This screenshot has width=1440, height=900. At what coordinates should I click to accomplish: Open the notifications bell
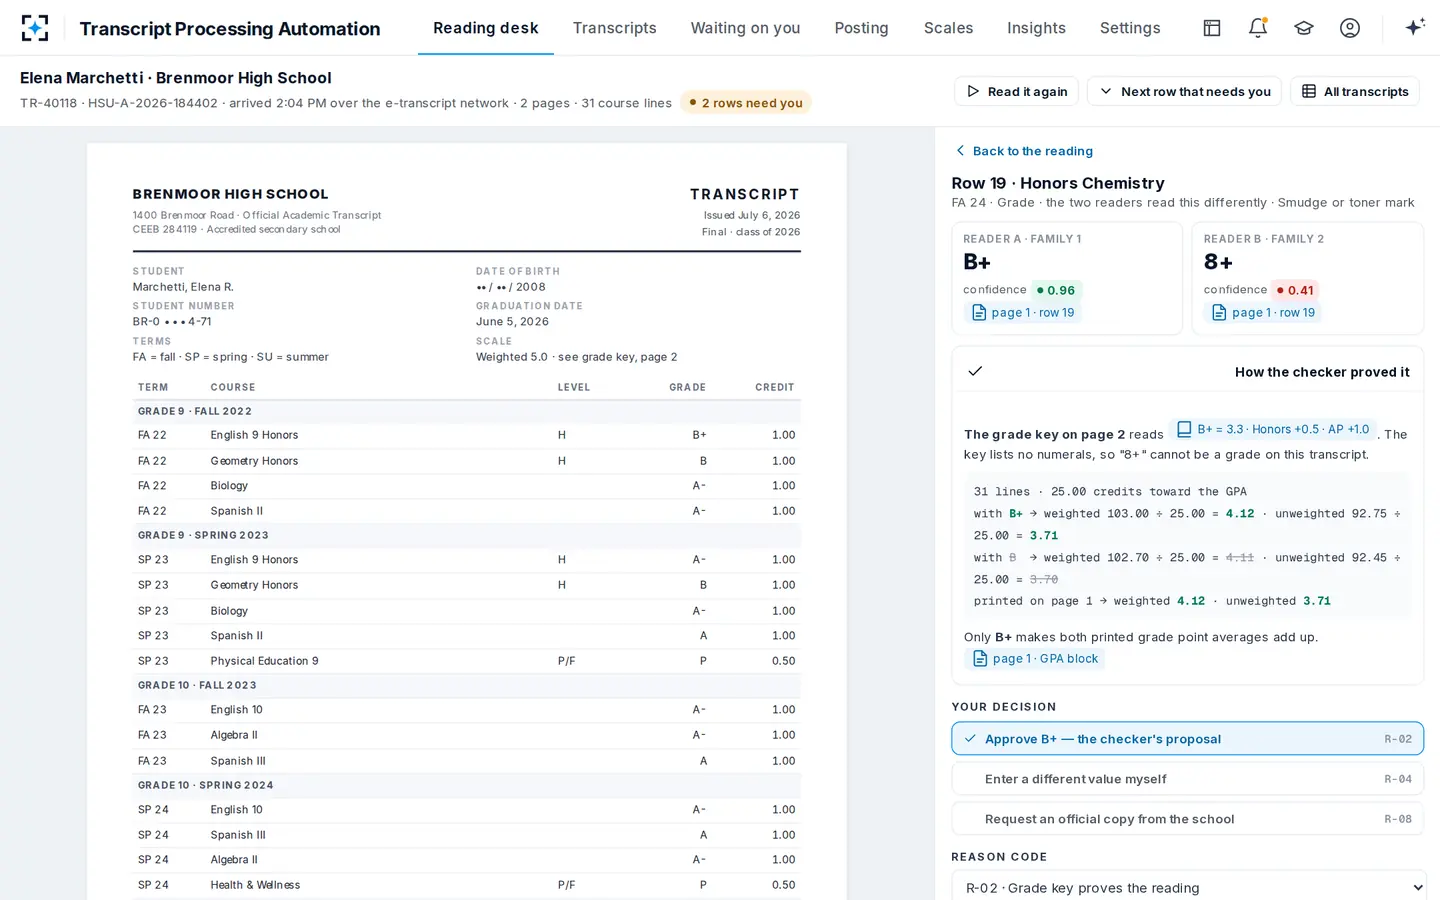coord(1258,28)
